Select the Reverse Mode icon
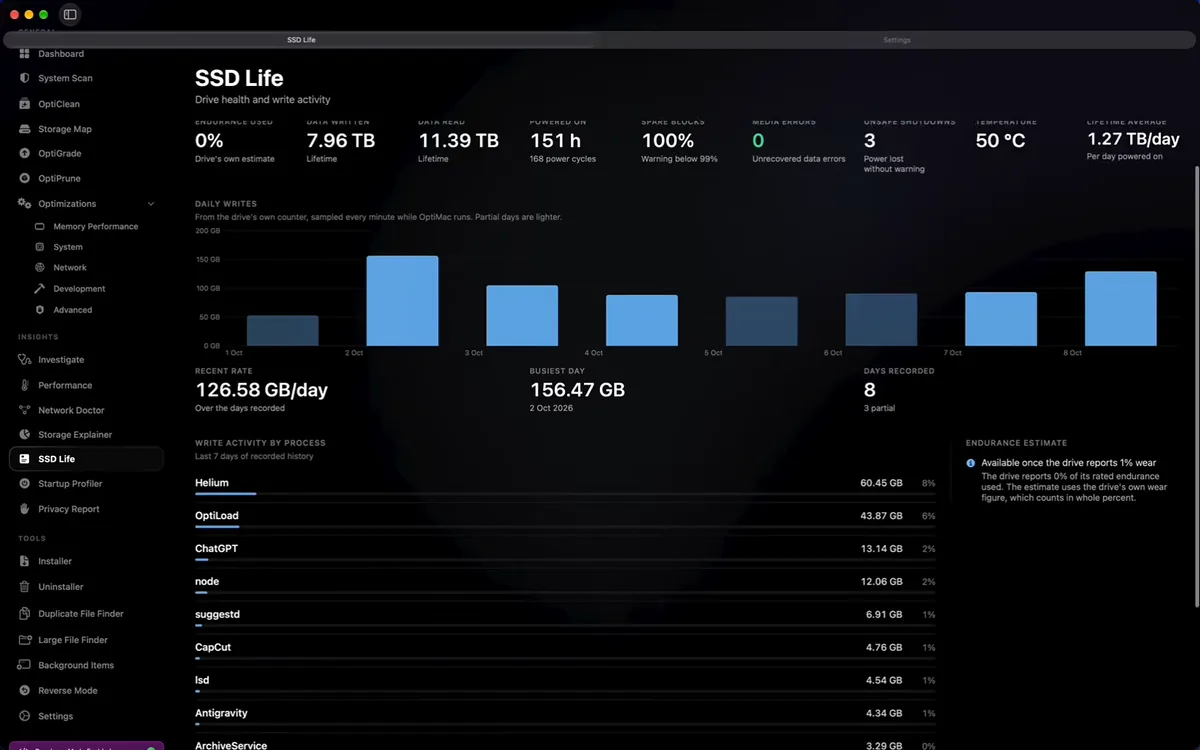 tap(25, 691)
